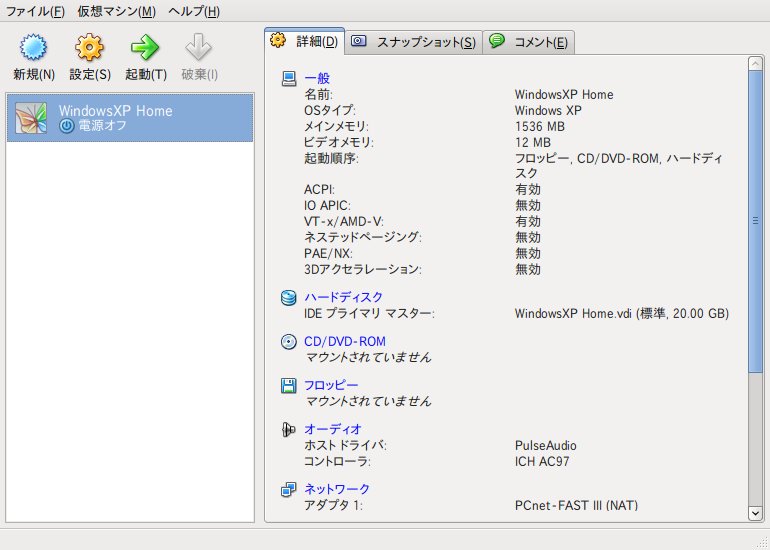Open the ハードディスク settings link
This screenshot has height=550, width=770.
343,297
